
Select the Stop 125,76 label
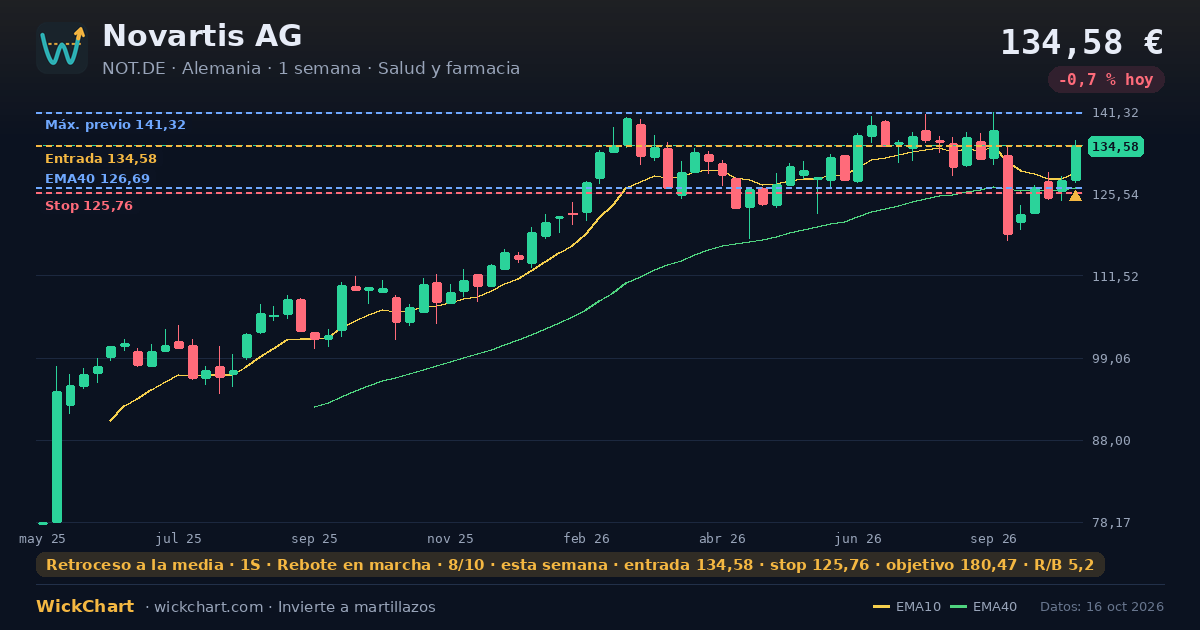coord(89,206)
